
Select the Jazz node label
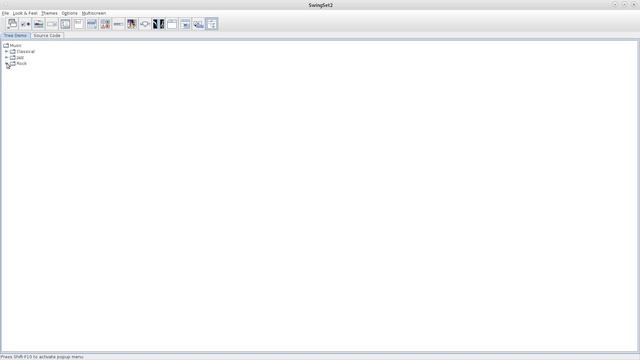click(20, 58)
